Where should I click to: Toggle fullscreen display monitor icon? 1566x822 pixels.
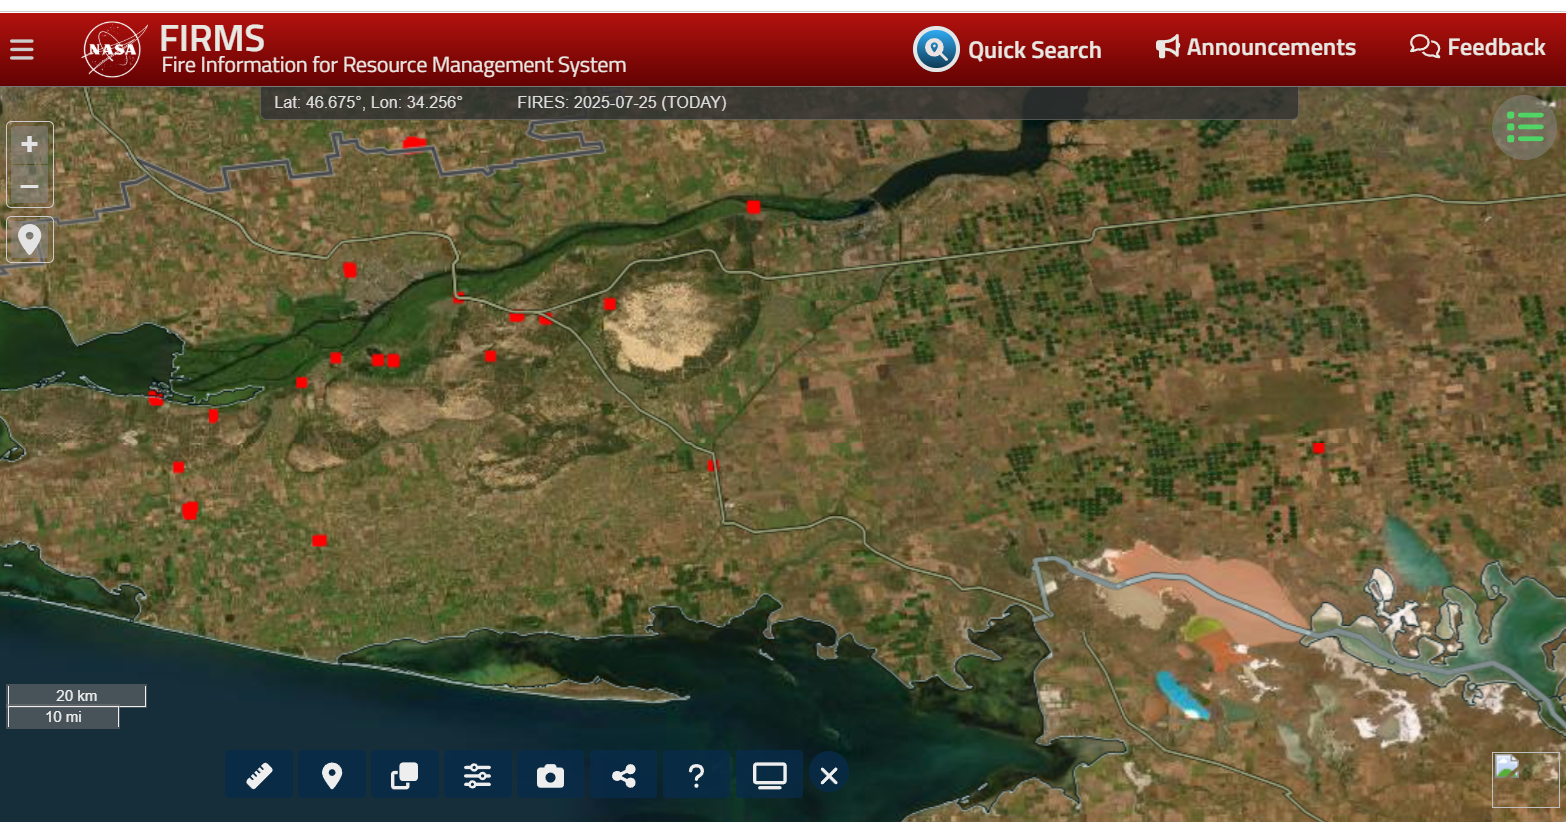(x=769, y=776)
